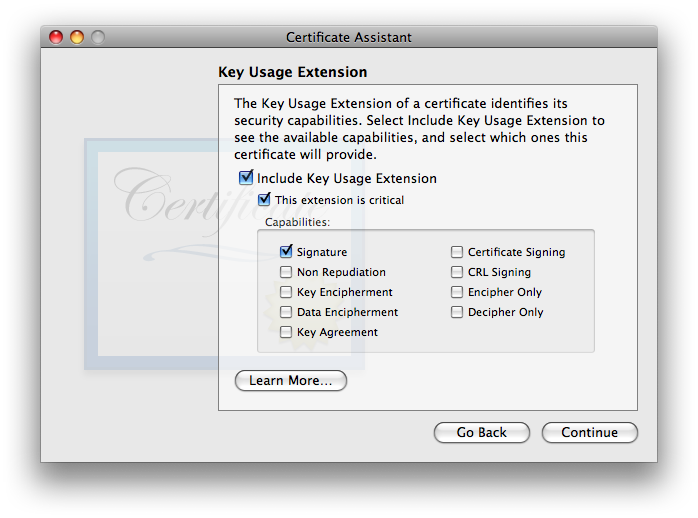698x518 pixels.
Task: Click Continue to proceed
Action: pyautogui.click(x=589, y=433)
